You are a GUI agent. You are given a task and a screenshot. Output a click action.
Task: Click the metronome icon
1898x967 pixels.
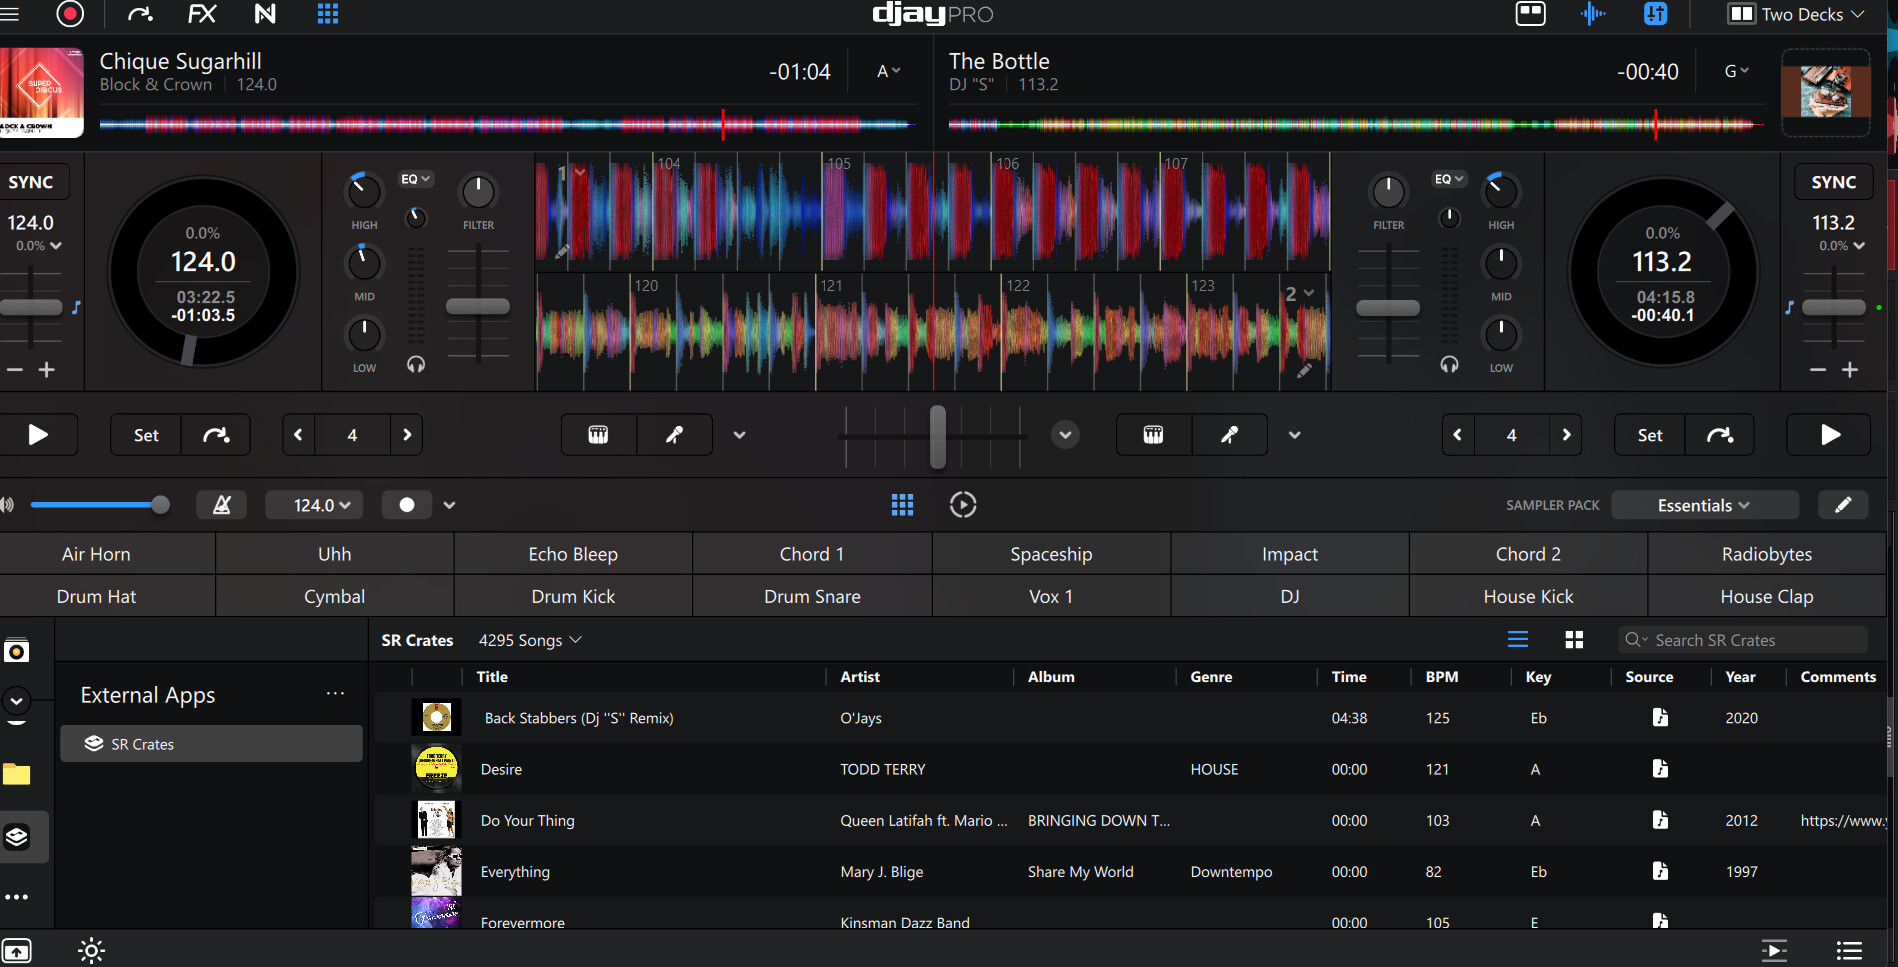[222, 505]
